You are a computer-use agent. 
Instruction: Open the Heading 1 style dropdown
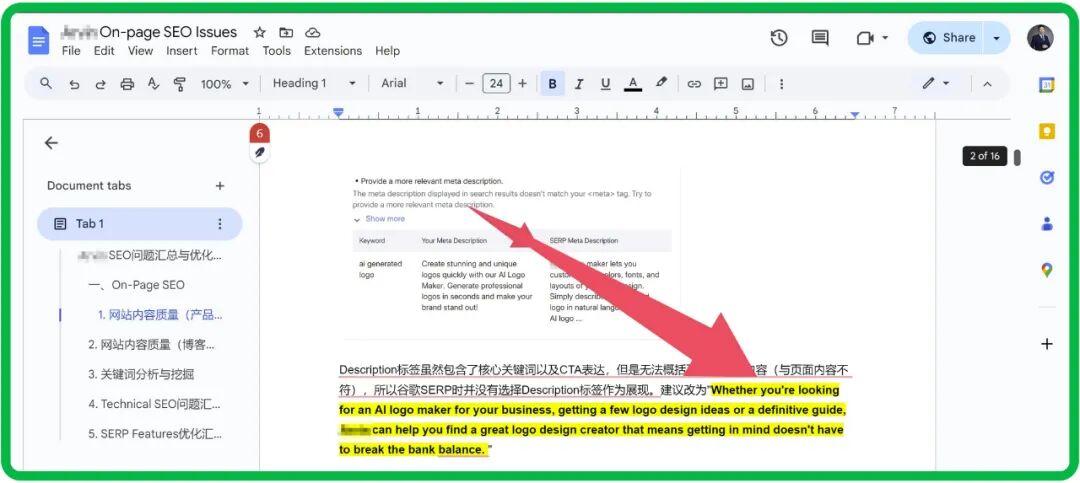314,84
